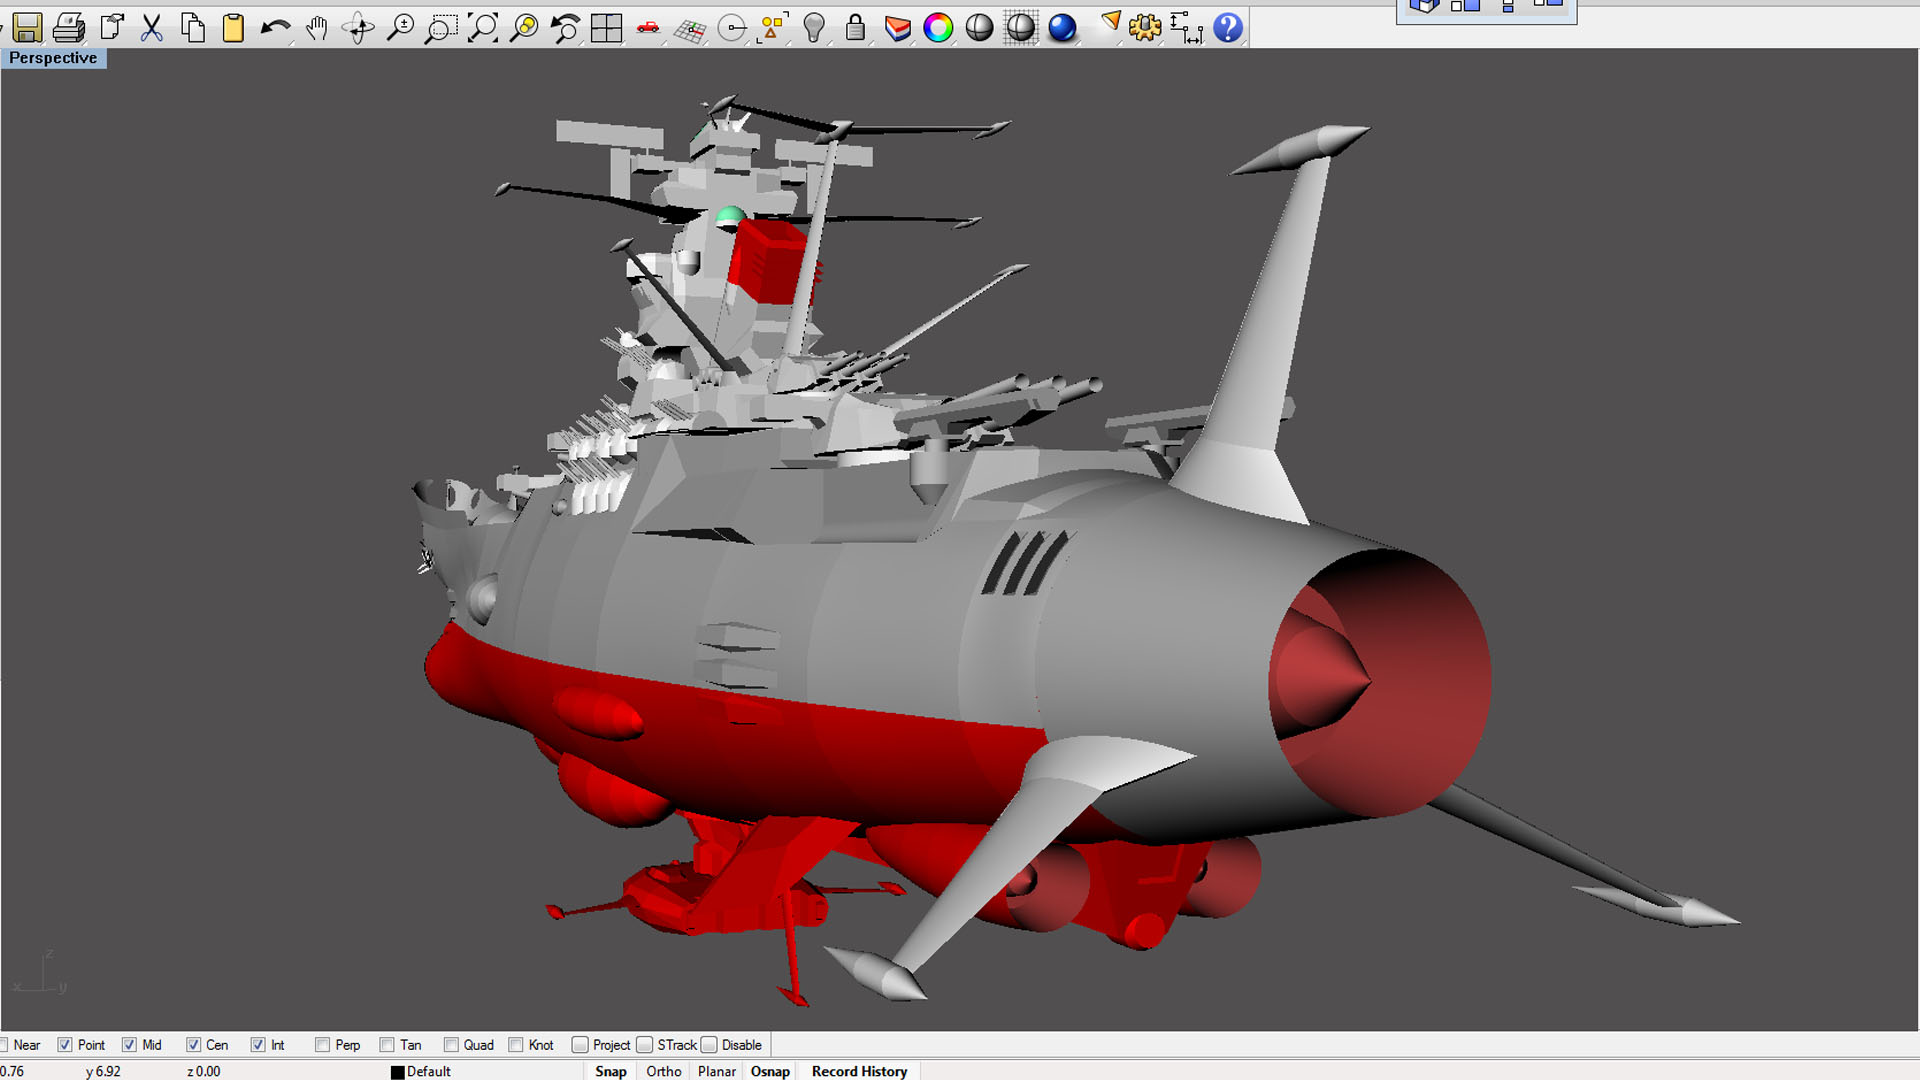Open the Default layer selector
Image resolution: width=1920 pixels, height=1080 pixels.
[x=429, y=1071]
